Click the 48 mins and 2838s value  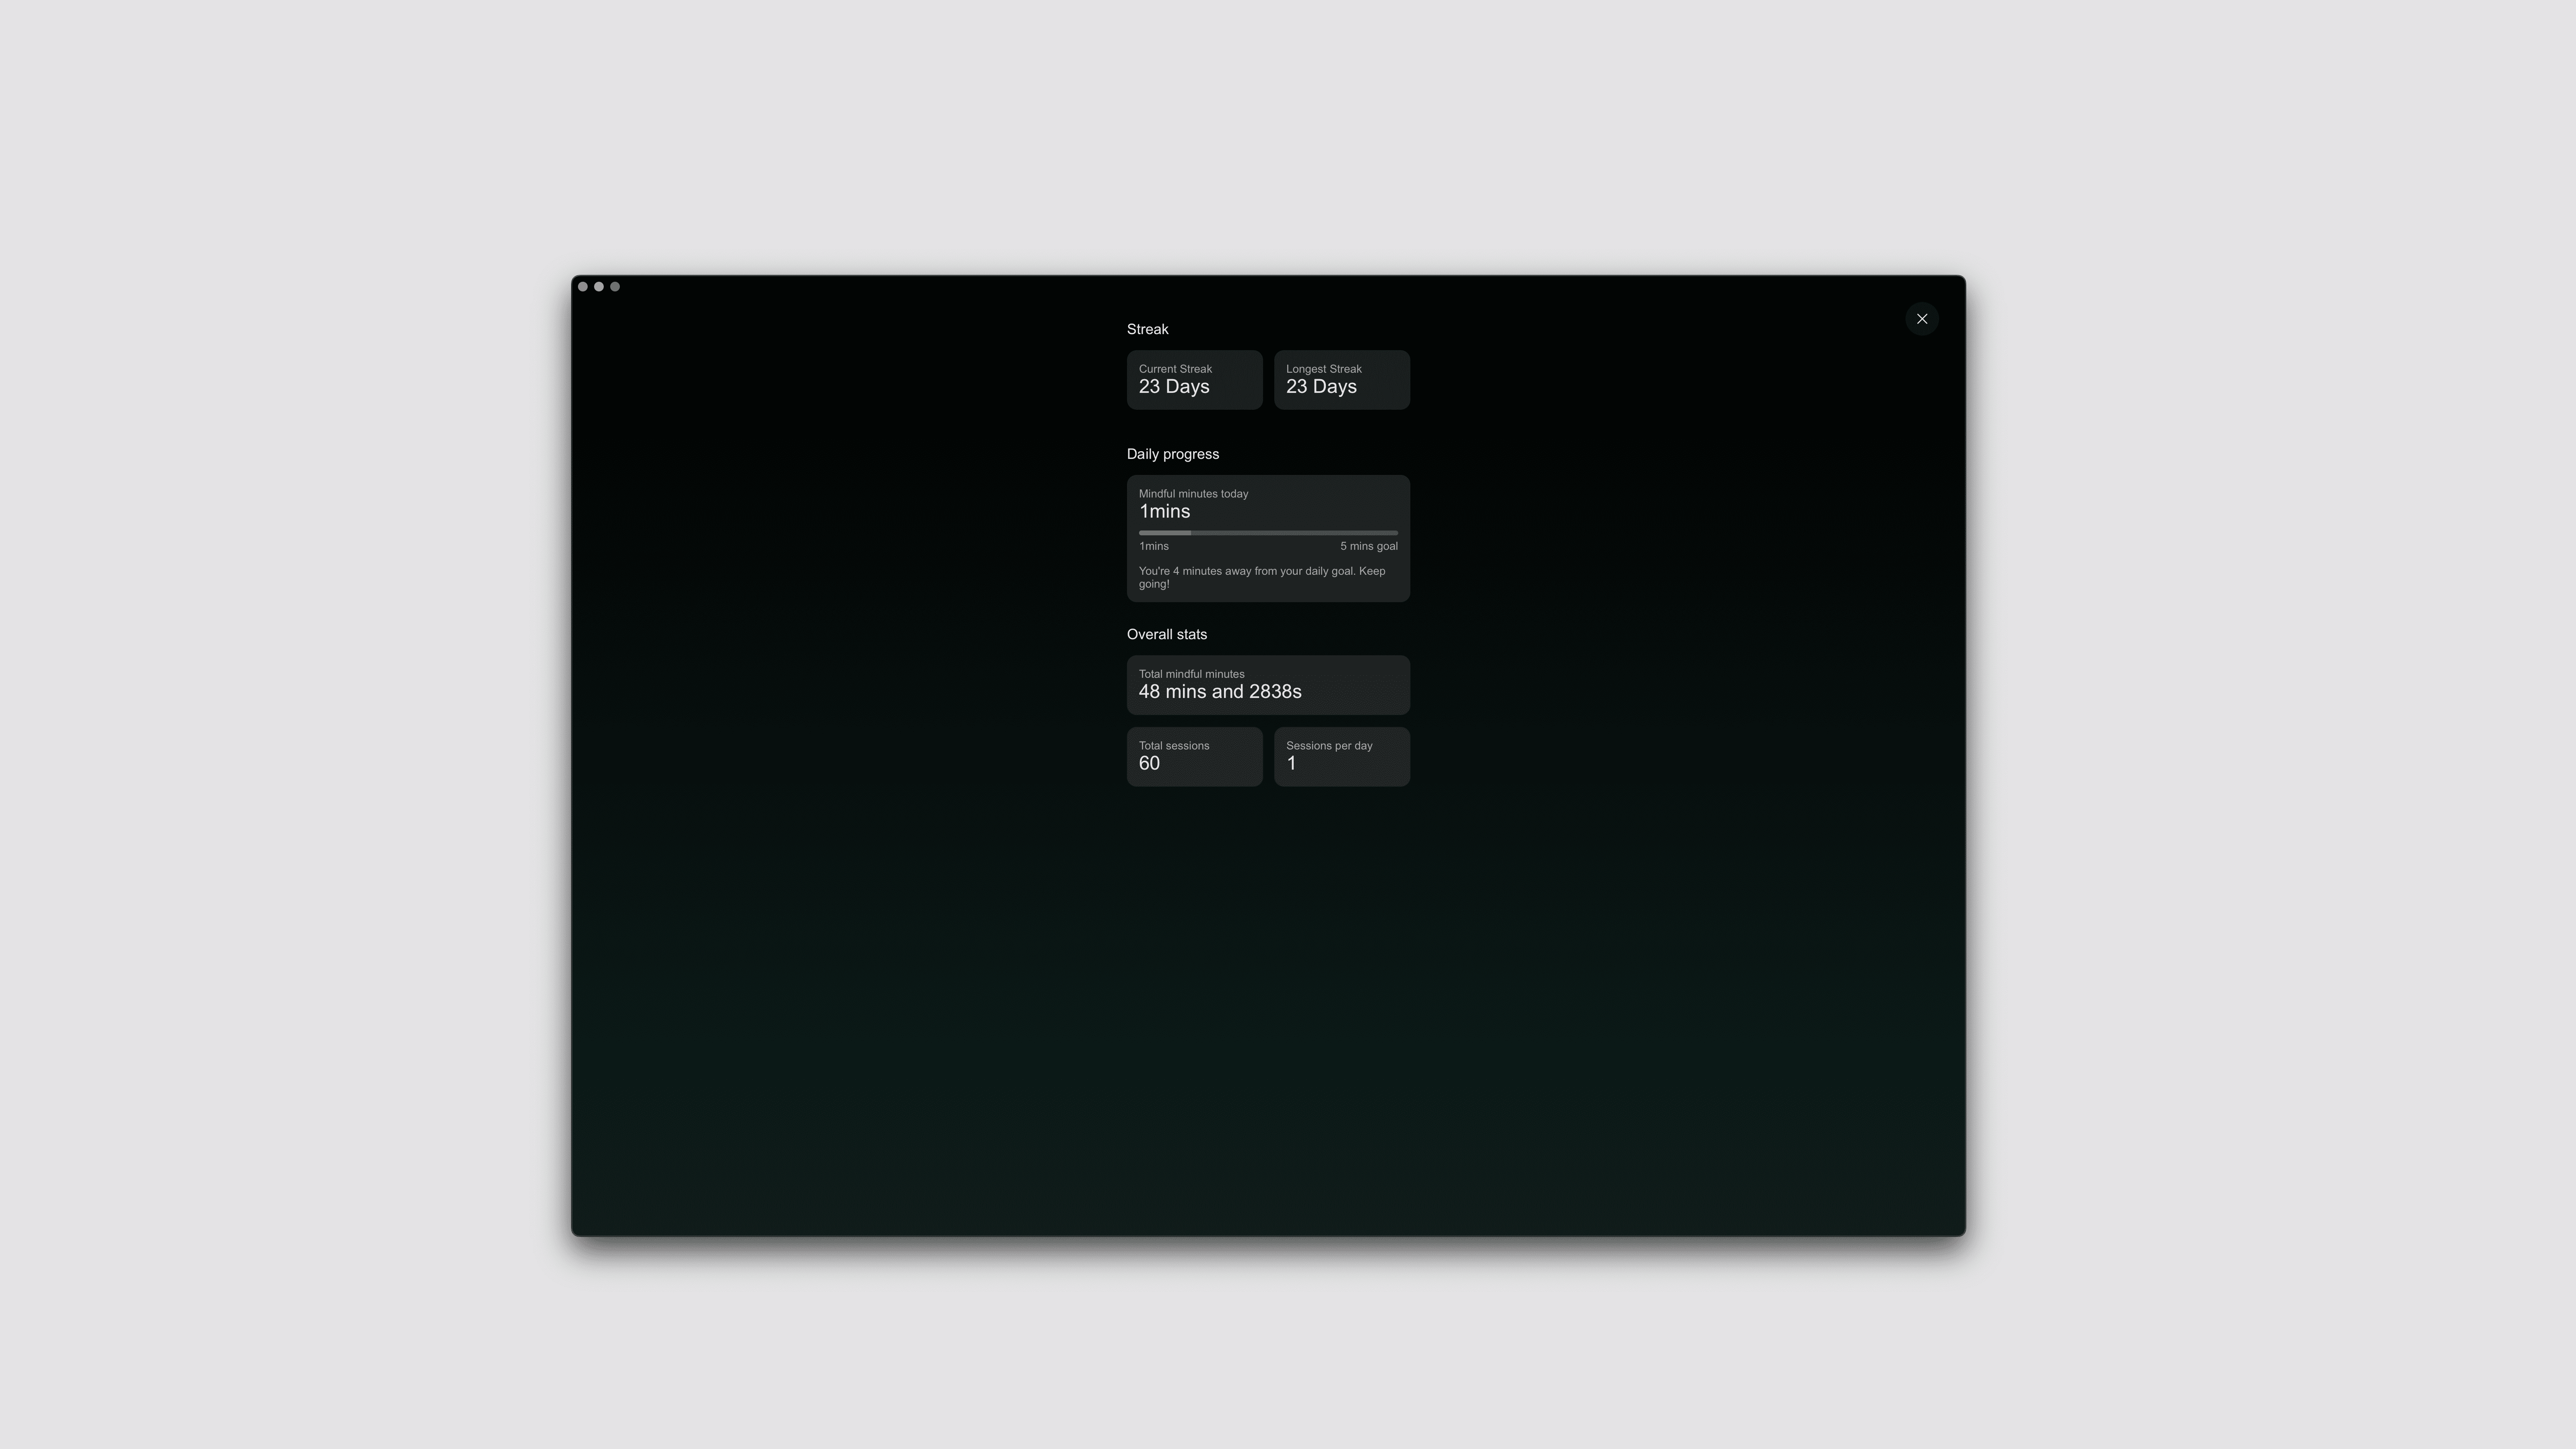1219,692
